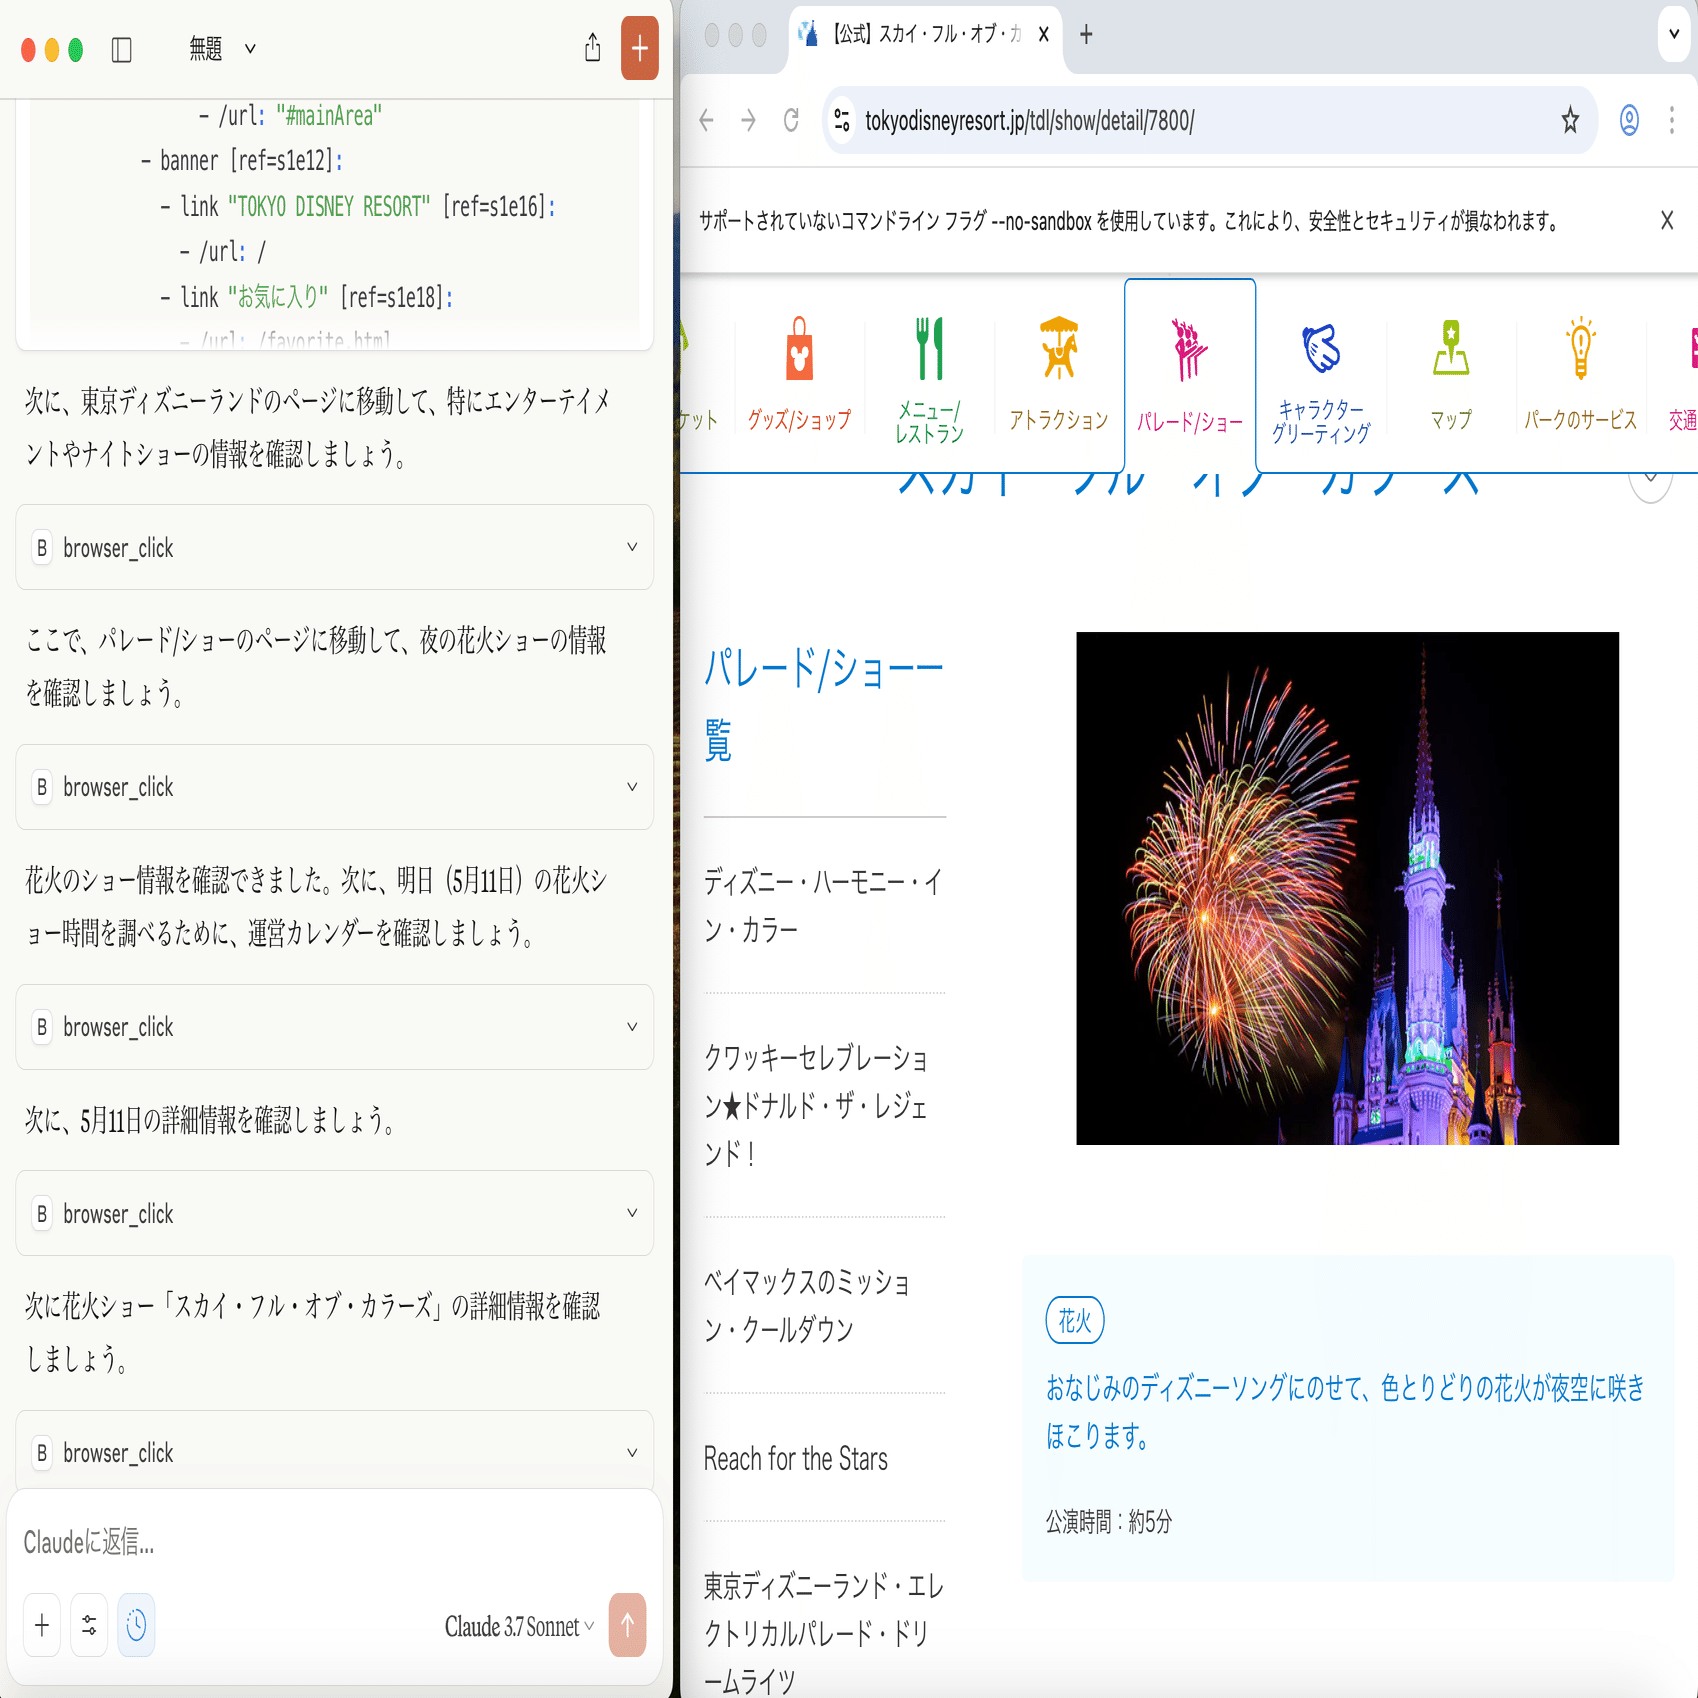Image resolution: width=1698 pixels, height=1698 pixels.
Task: Open a new browser tab
Action: tap(1086, 35)
